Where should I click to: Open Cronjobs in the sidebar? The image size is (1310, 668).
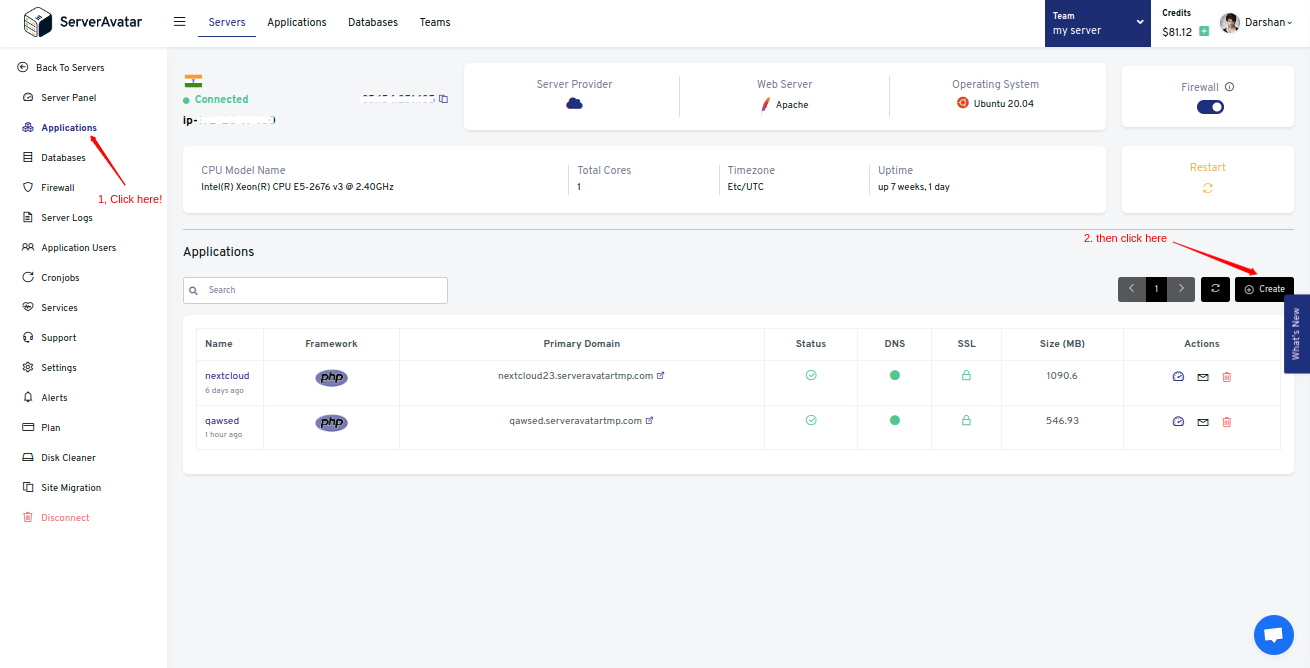(60, 278)
